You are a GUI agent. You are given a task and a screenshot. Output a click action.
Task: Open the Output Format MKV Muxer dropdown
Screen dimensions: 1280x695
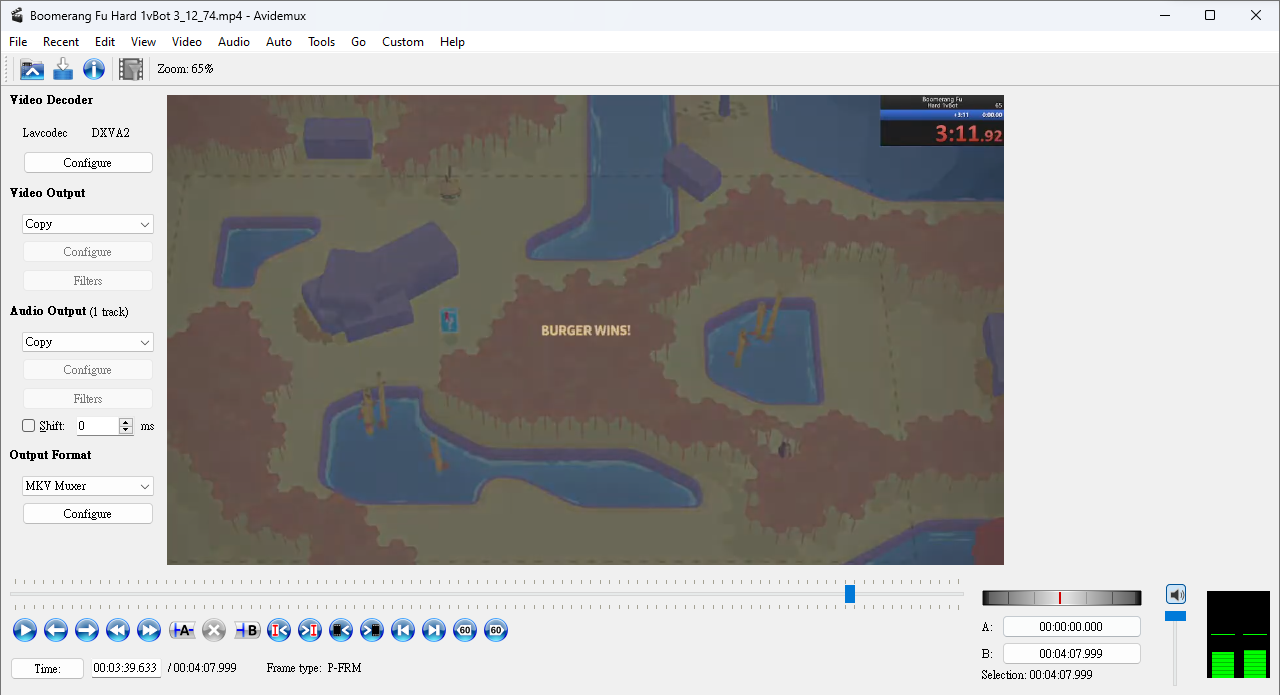[x=88, y=486]
